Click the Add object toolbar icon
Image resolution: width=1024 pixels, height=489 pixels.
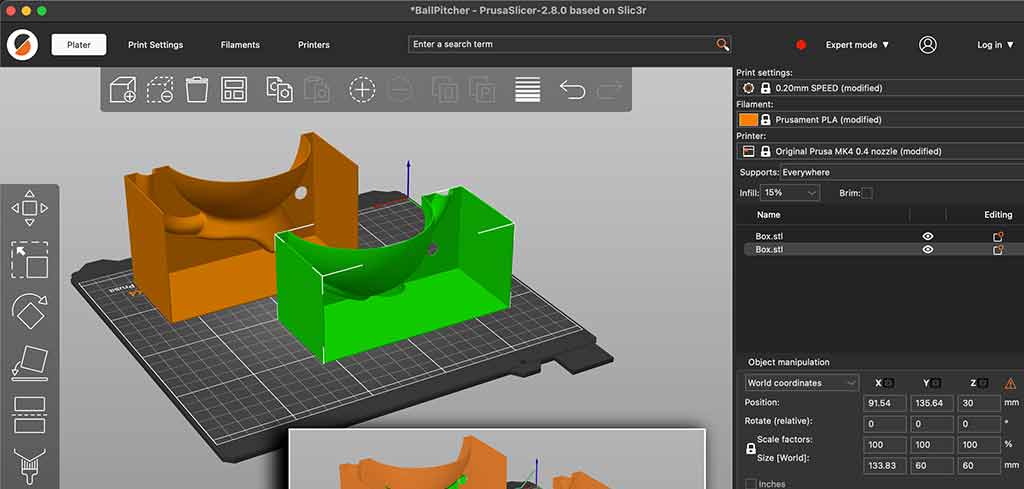point(122,89)
